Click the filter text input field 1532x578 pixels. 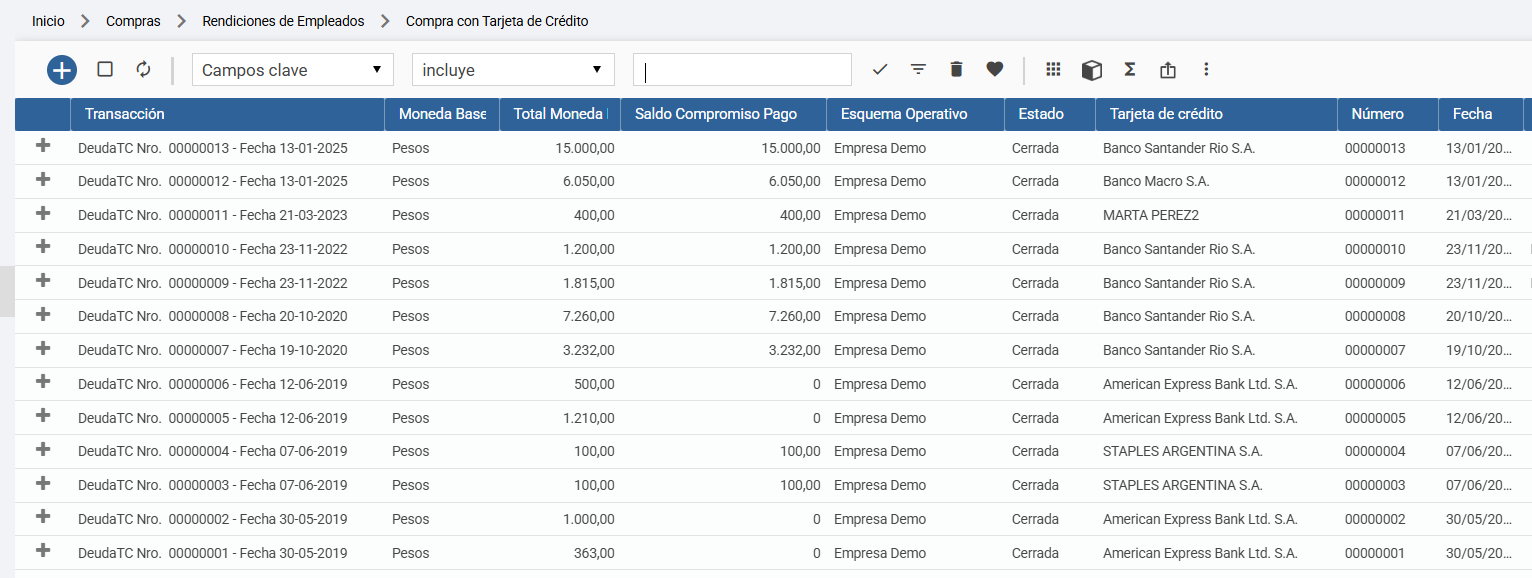coord(742,70)
